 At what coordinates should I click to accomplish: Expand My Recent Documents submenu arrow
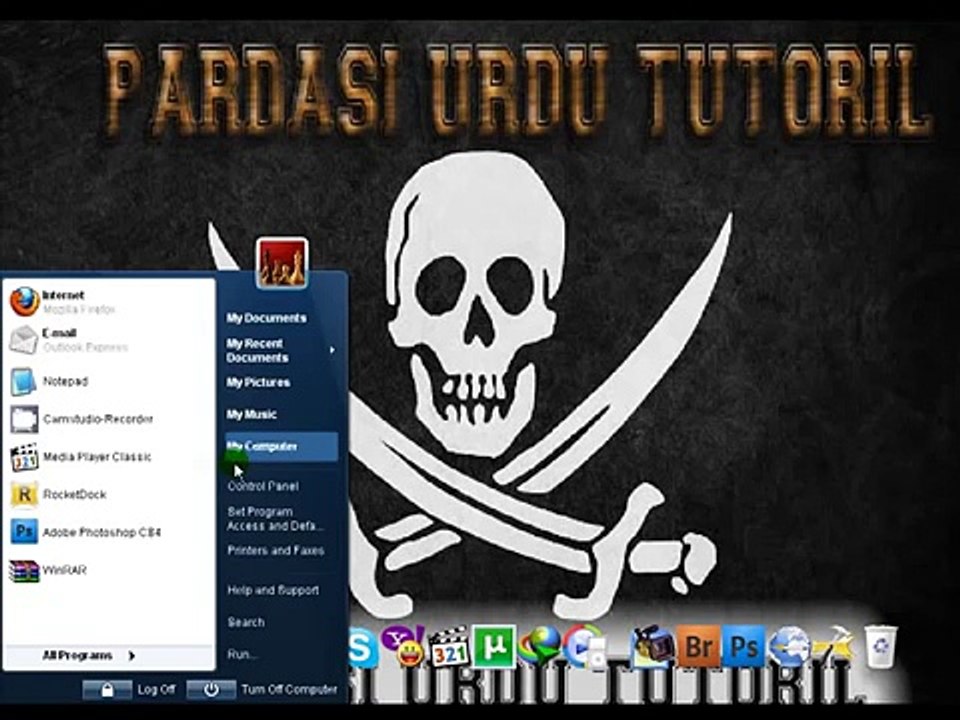pos(332,350)
